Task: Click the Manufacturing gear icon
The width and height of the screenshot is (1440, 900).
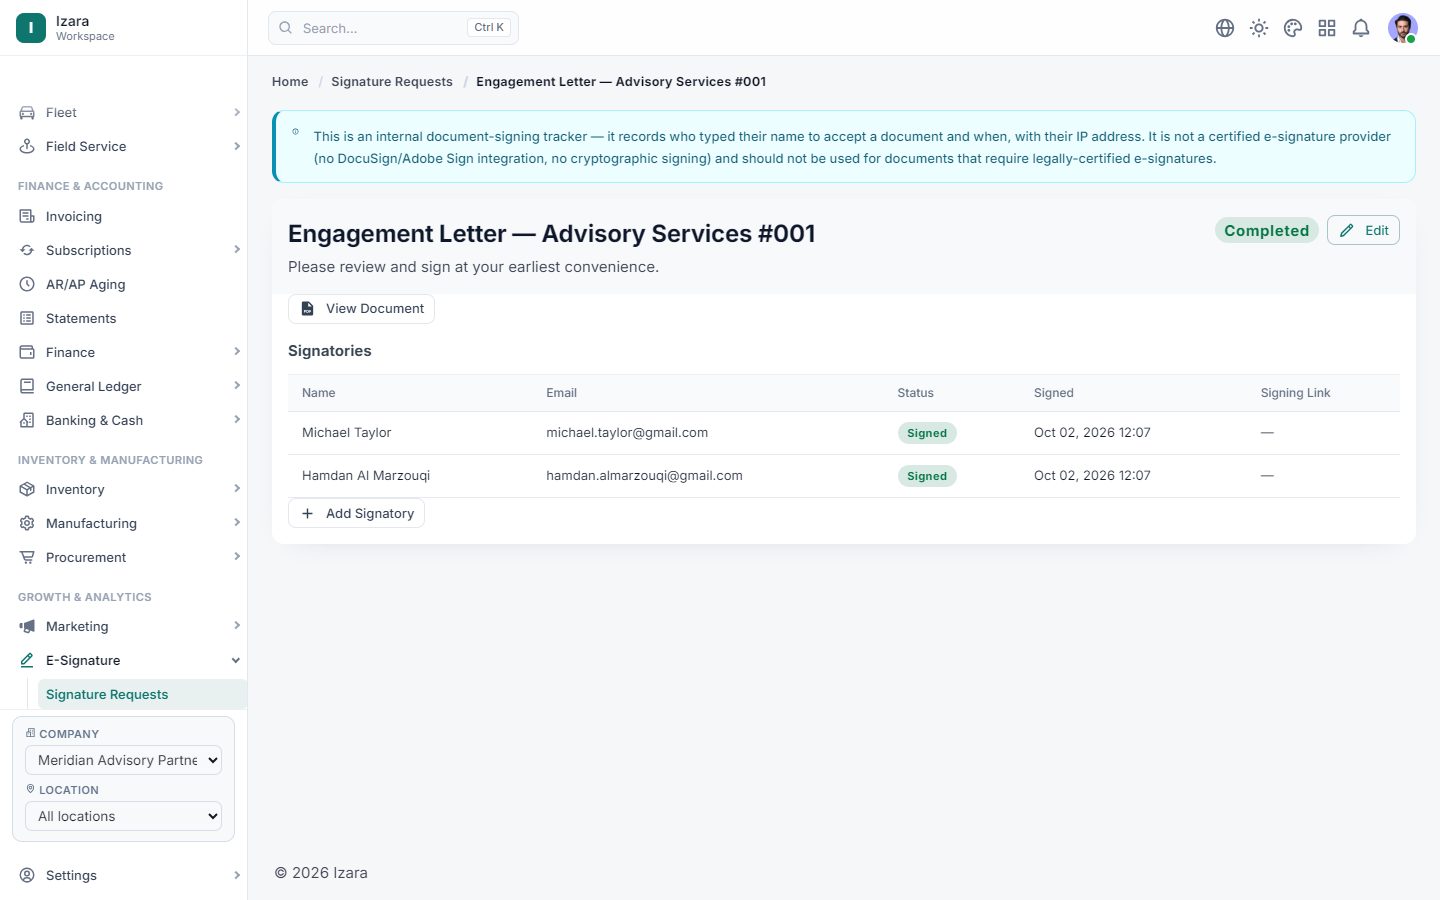Action: 27,524
